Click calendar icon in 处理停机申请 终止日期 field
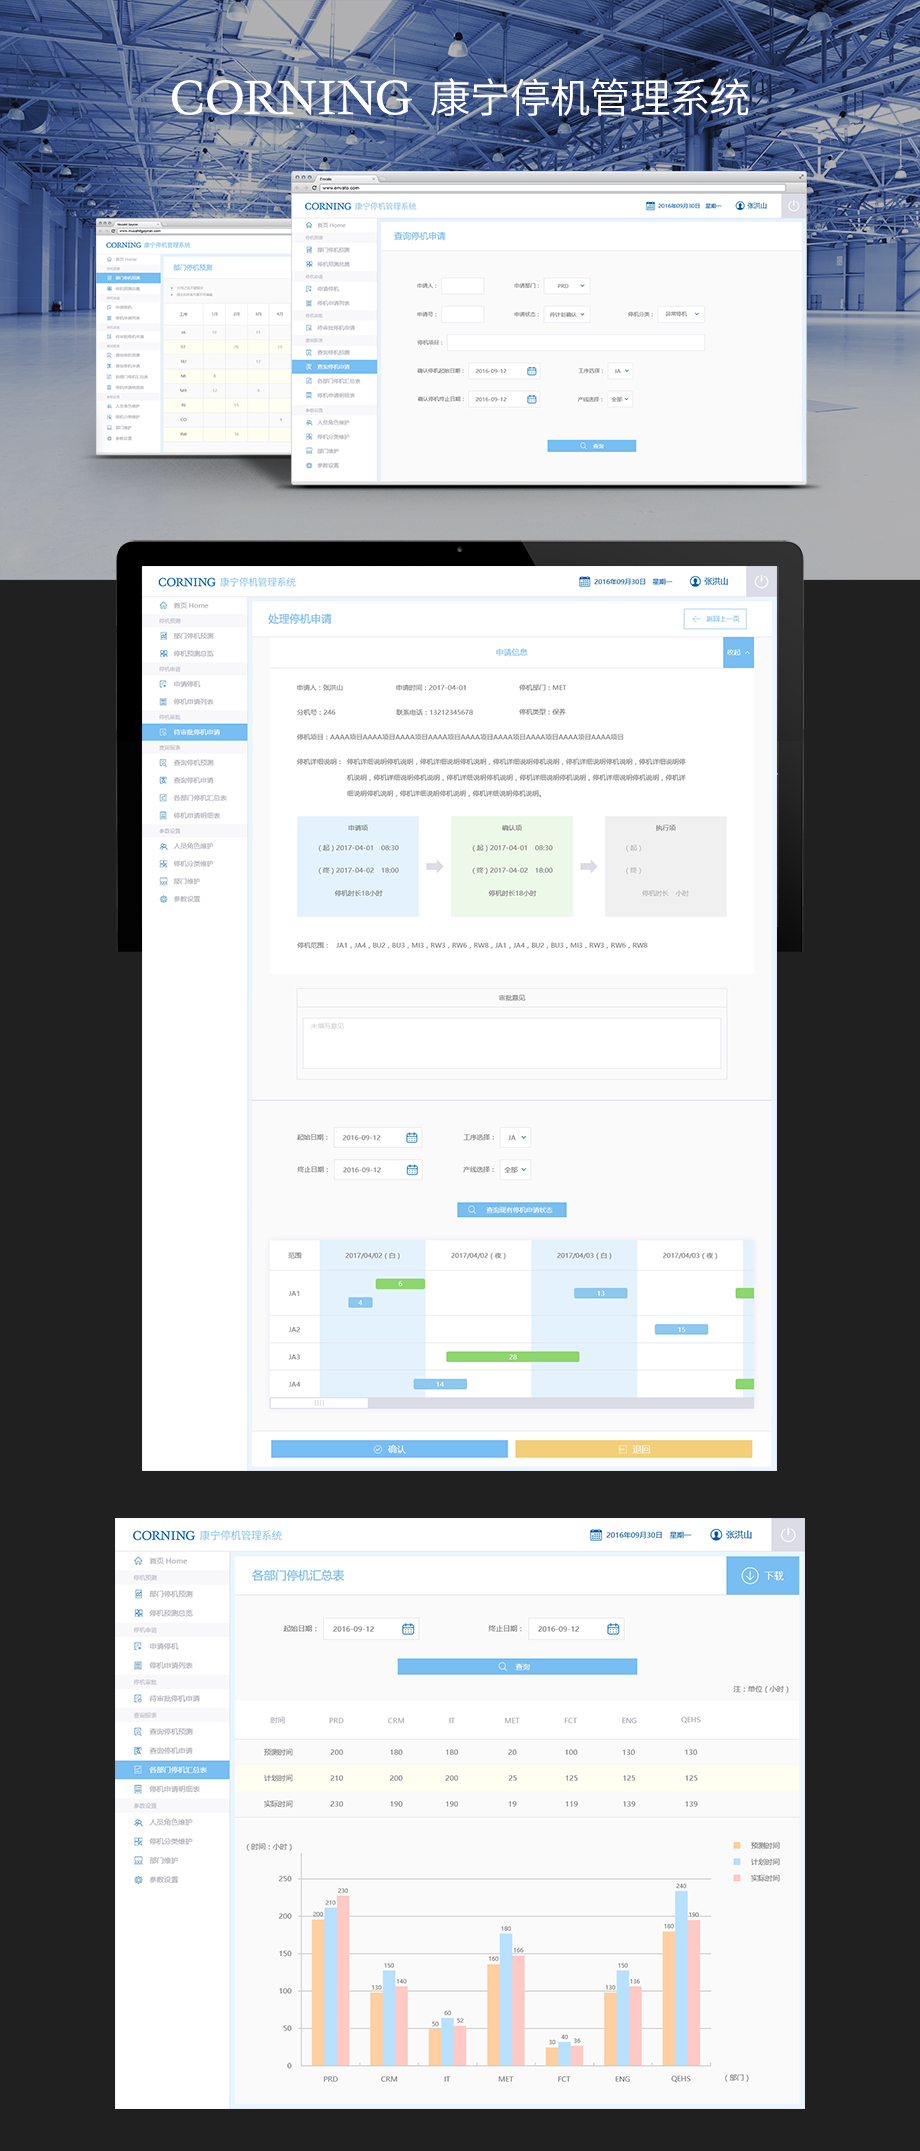The height and width of the screenshot is (2151, 920). [412, 1170]
